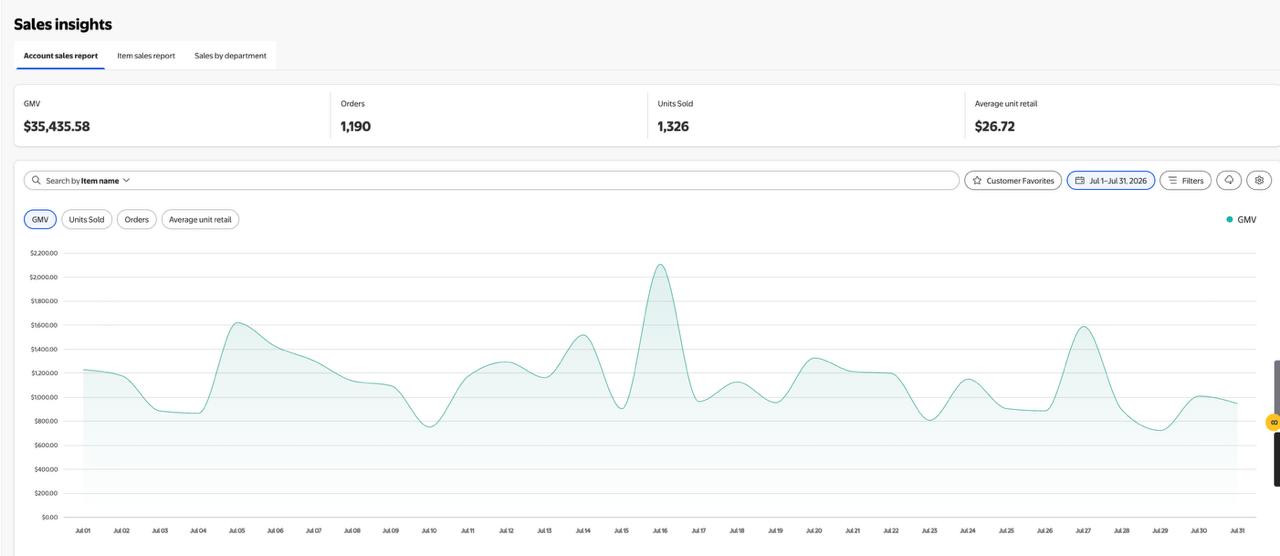Select the GMV metric chip
The height and width of the screenshot is (556, 1280).
pyautogui.click(x=40, y=219)
